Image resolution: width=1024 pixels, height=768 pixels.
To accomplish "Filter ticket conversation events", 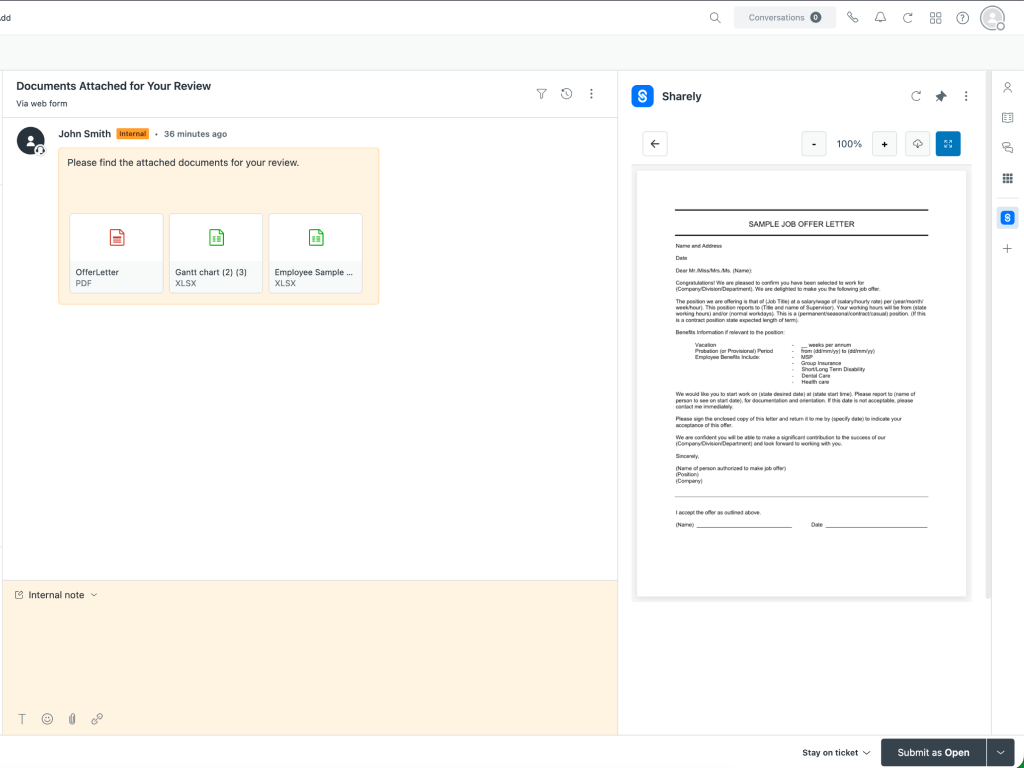I will tap(541, 94).
